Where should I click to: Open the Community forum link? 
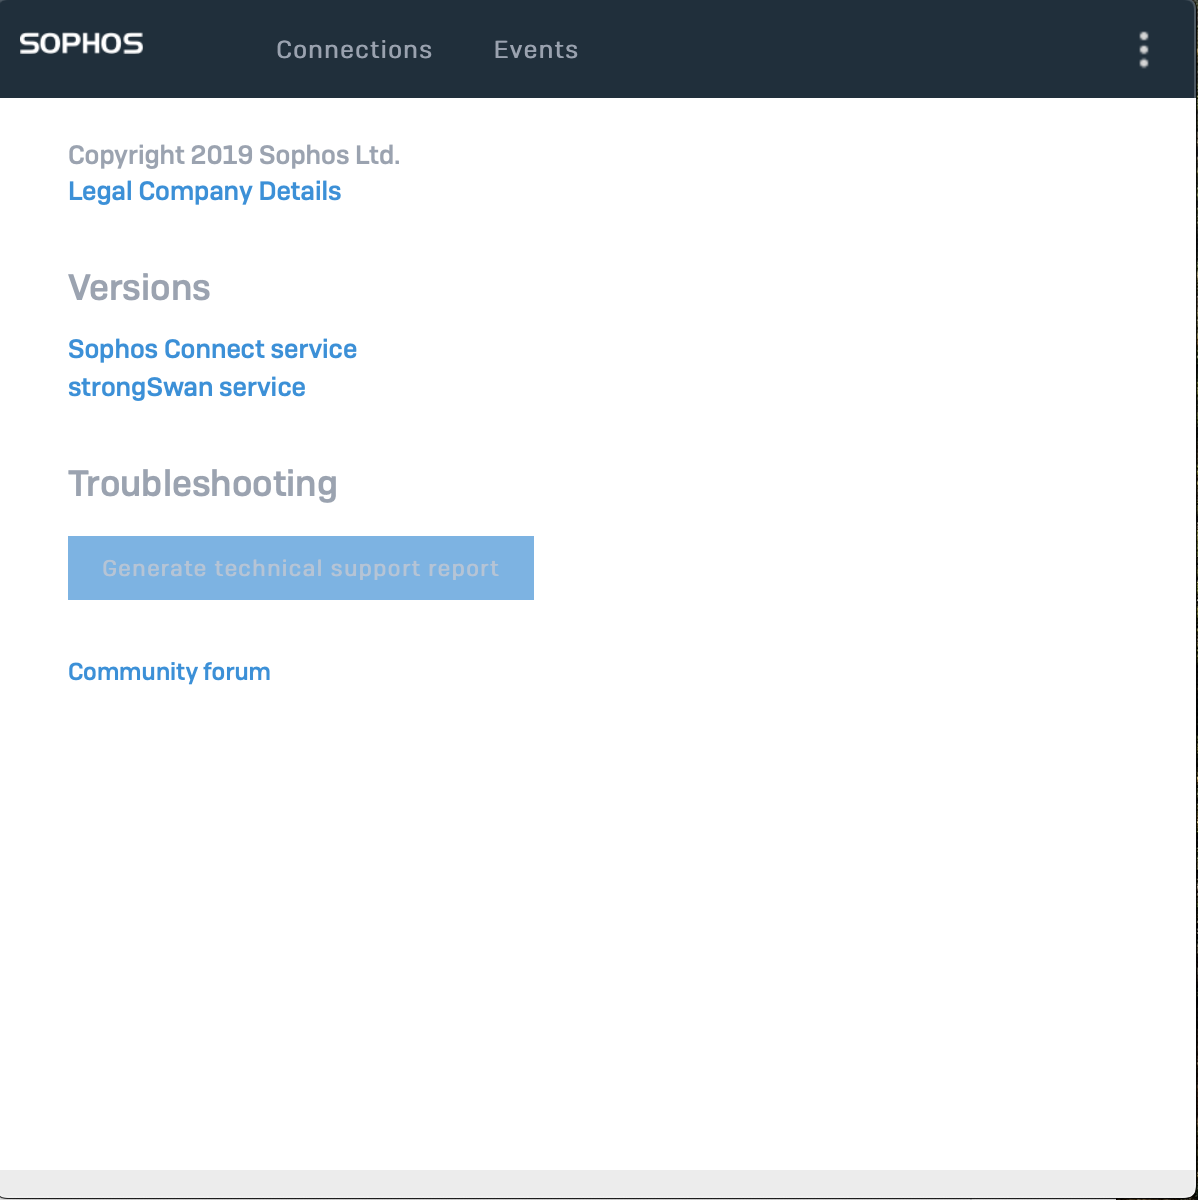[169, 671]
